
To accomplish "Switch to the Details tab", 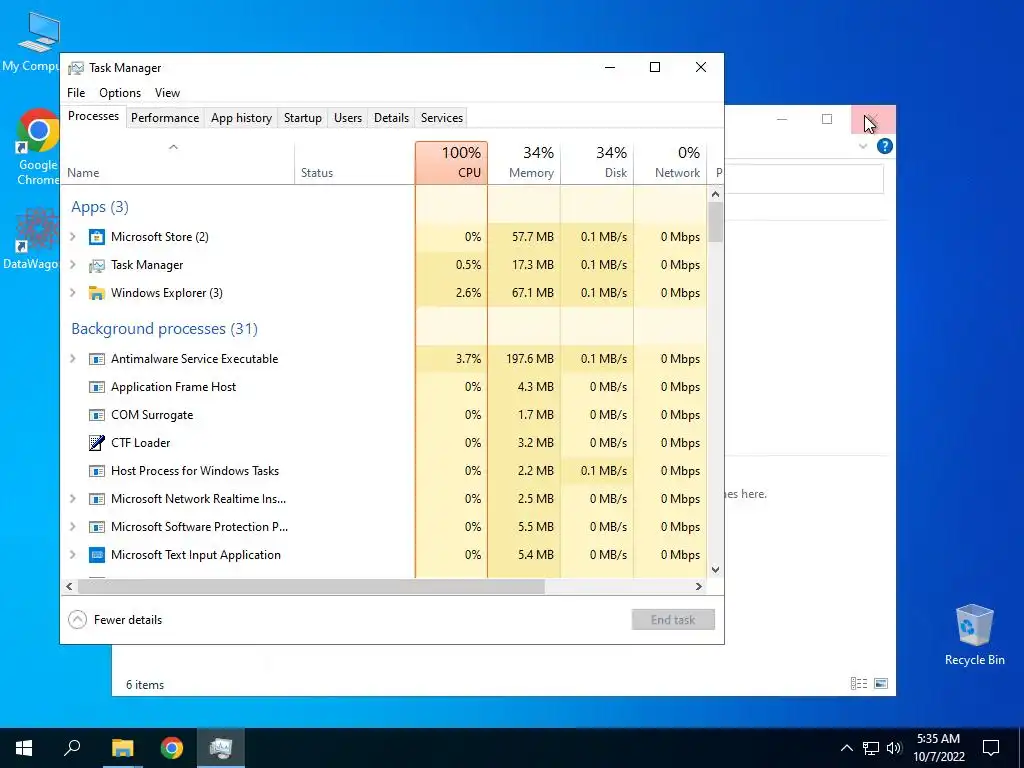I will [391, 118].
